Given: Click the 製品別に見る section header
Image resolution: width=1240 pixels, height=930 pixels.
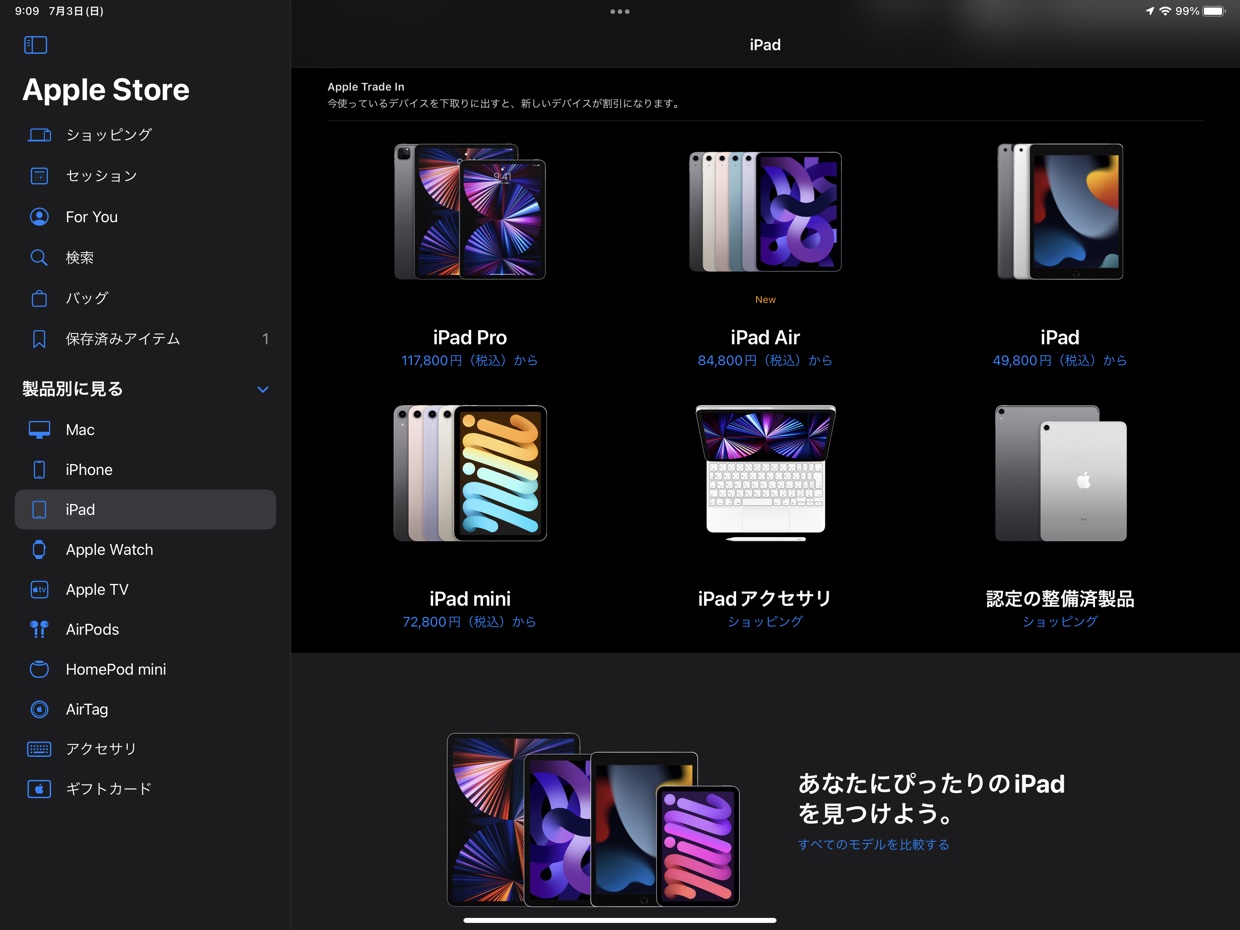Looking at the screenshot, I should (72, 390).
